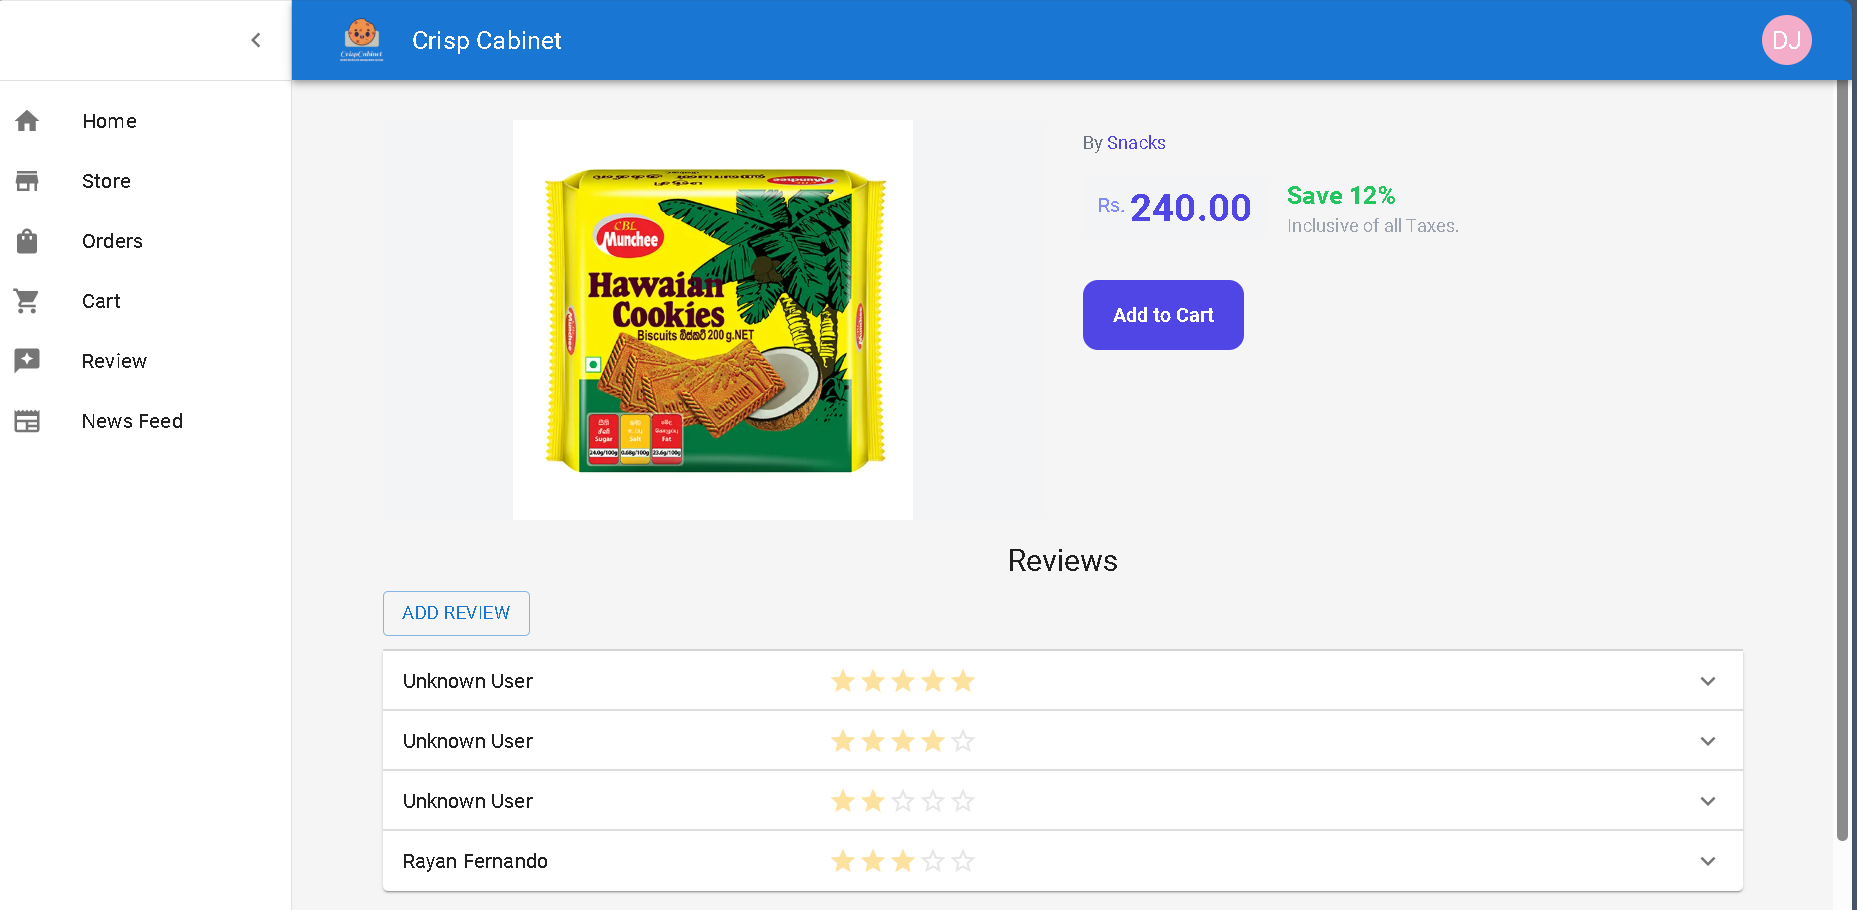
Task: Follow the Snacks category link
Action: [x=1136, y=143]
